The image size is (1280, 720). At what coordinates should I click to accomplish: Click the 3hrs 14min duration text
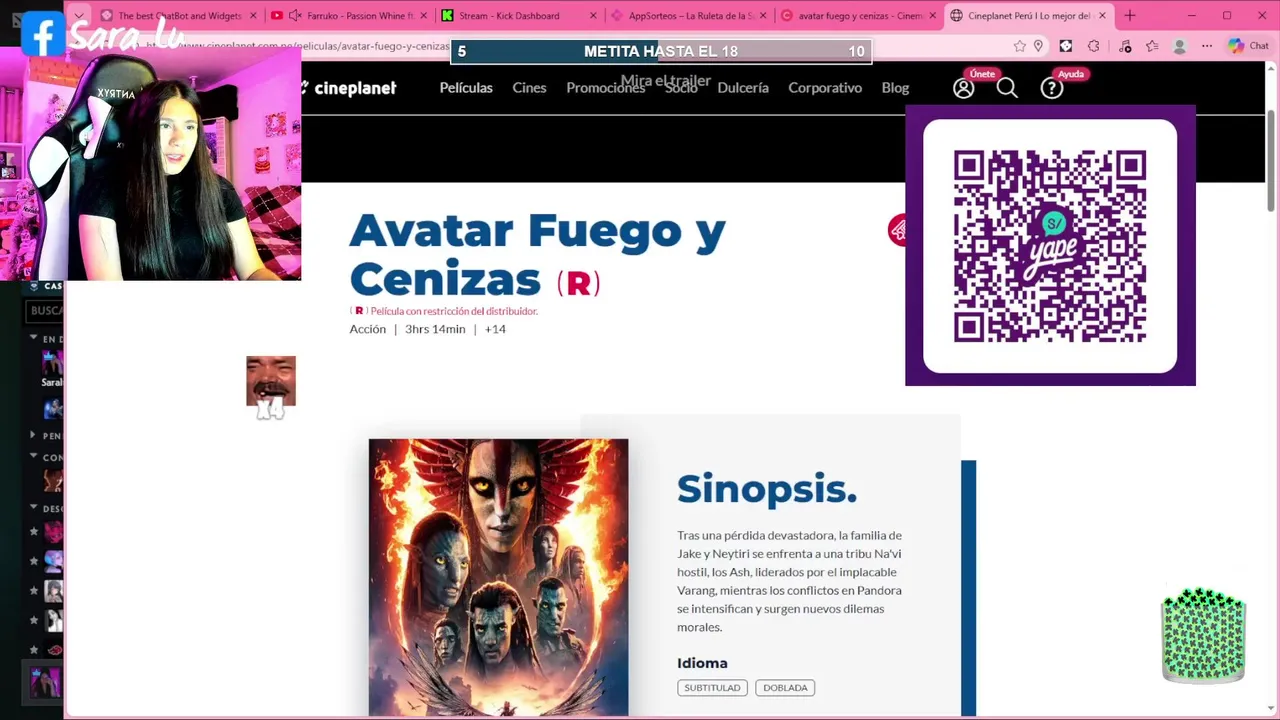click(435, 329)
